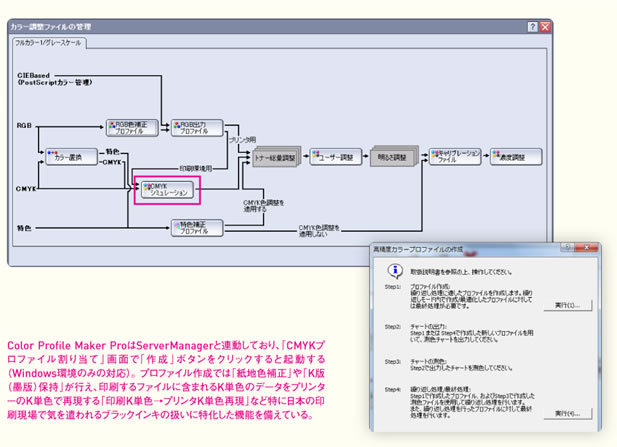Click Step4 実行 button
The image size is (617, 447).
[x=568, y=414]
